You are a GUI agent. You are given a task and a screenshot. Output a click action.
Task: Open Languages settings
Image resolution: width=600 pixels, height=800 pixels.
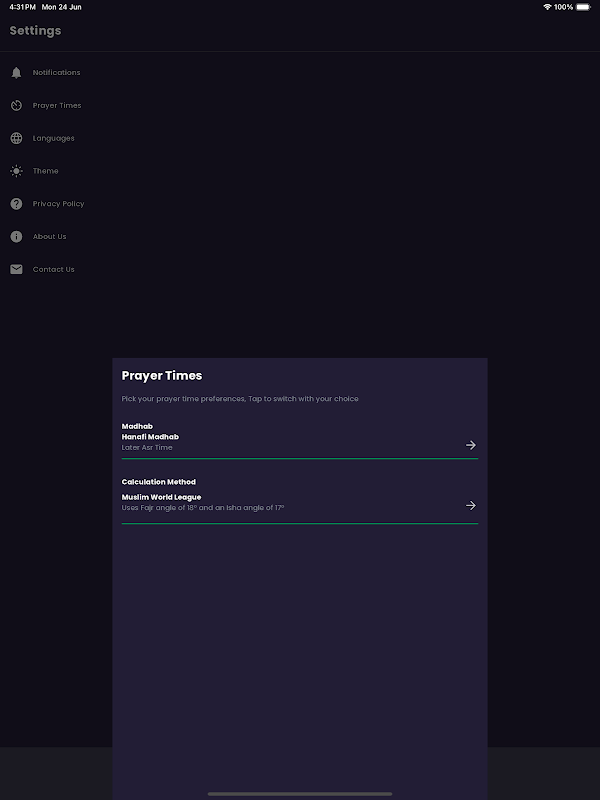coord(53,138)
